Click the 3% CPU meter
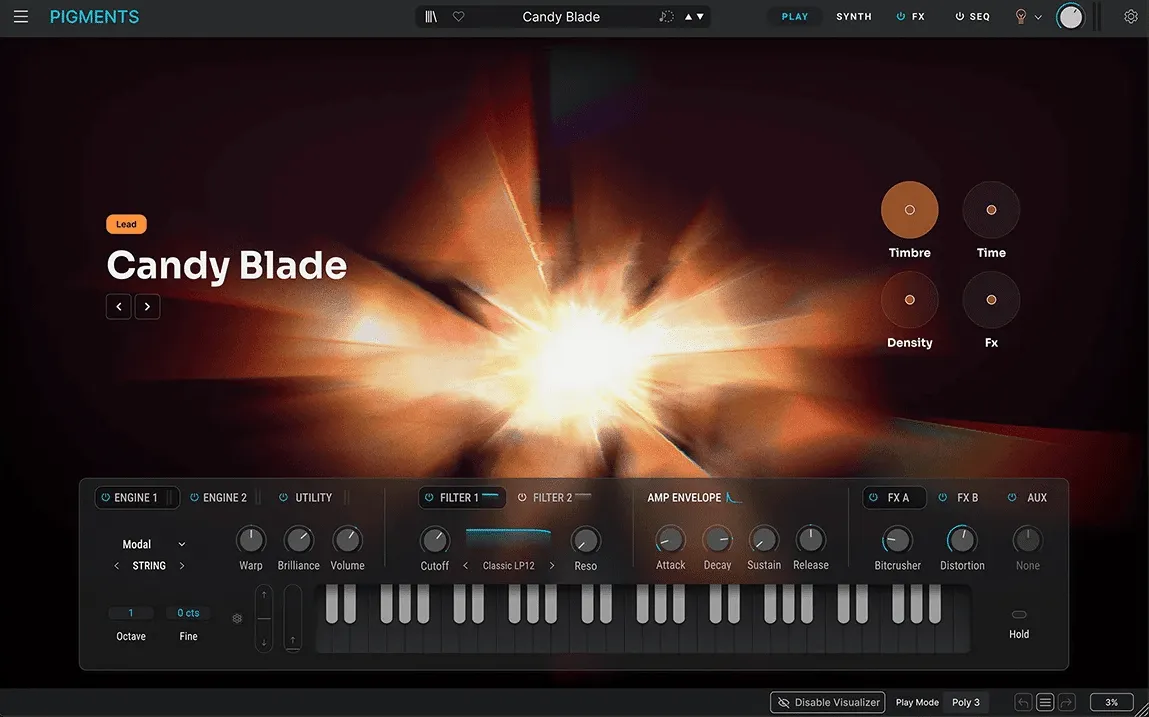The height and width of the screenshot is (717, 1149). click(1112, 702)
